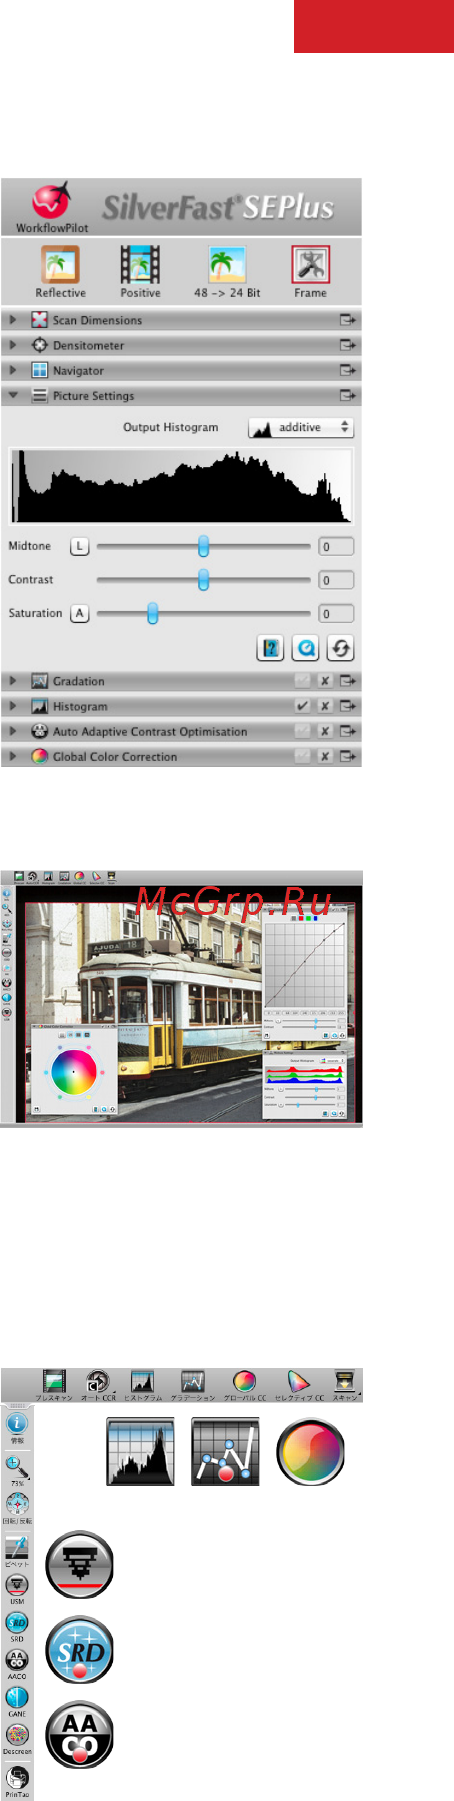The image size is (454, 1801).
Task: Expand the Gradation section
Action: click(13, 681)
